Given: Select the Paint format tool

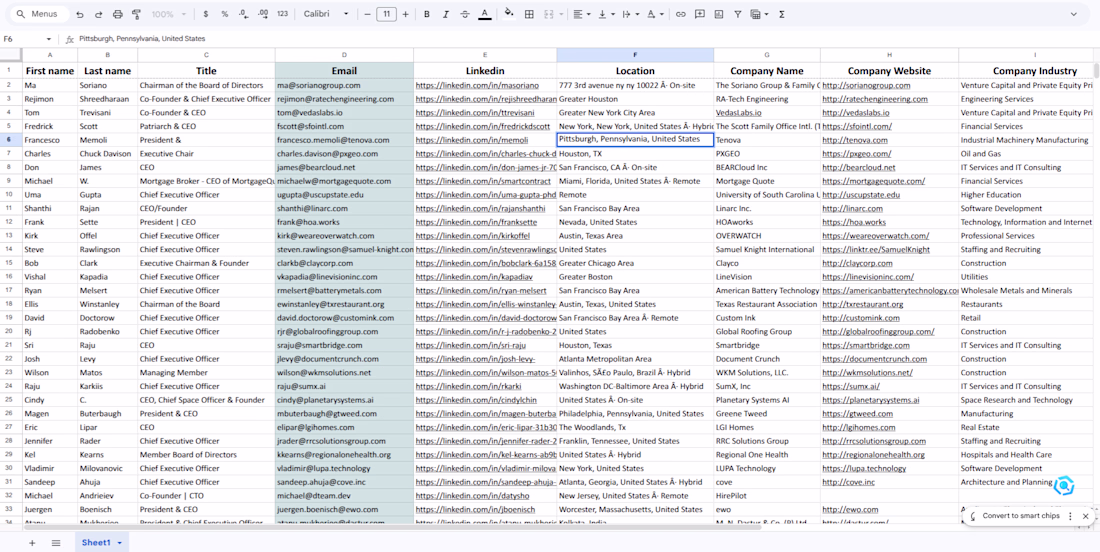Looking at the screenshot, I should (137, 15).
